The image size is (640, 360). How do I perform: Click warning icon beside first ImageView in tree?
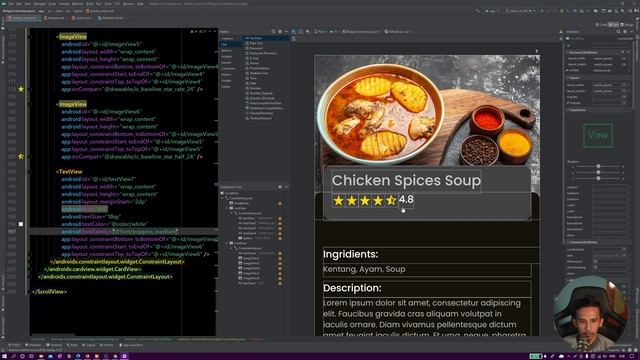tap(280, 203)
